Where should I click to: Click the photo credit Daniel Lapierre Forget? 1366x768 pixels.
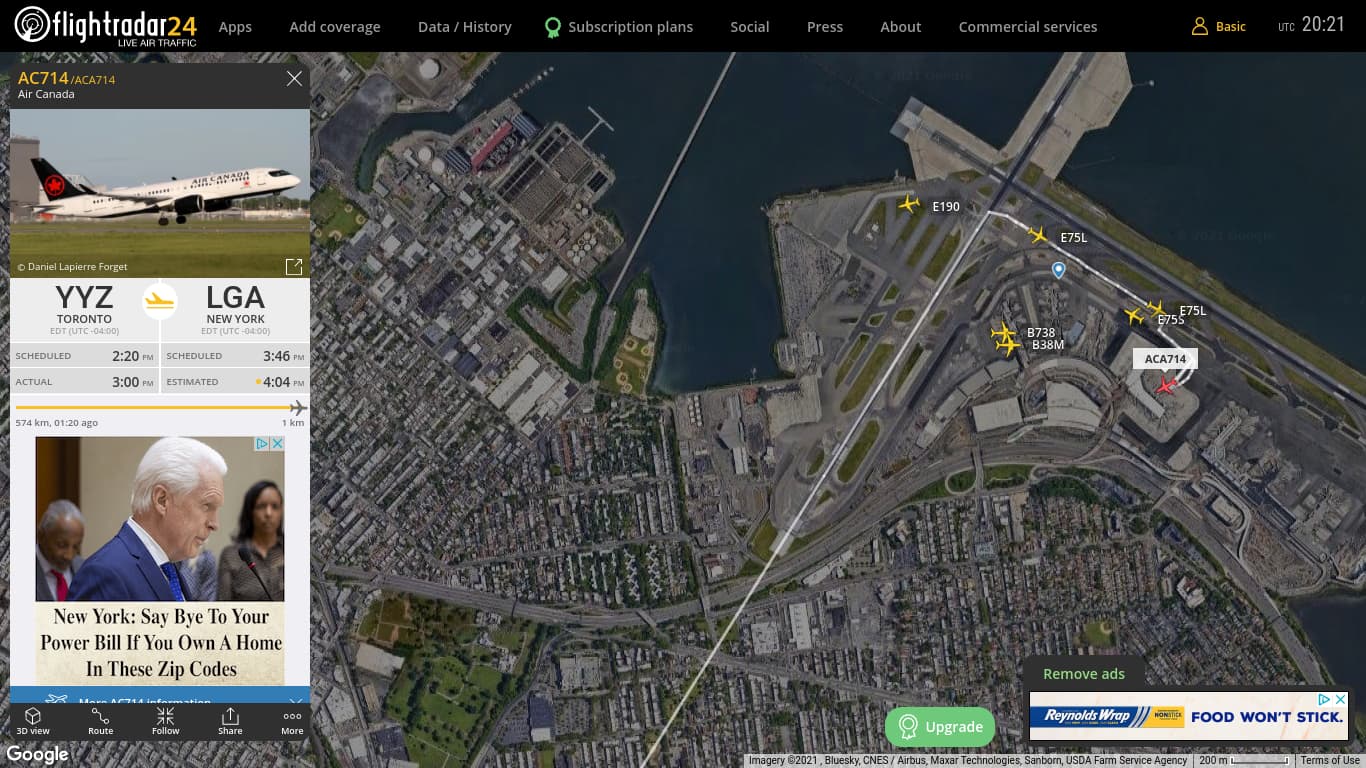72,267
